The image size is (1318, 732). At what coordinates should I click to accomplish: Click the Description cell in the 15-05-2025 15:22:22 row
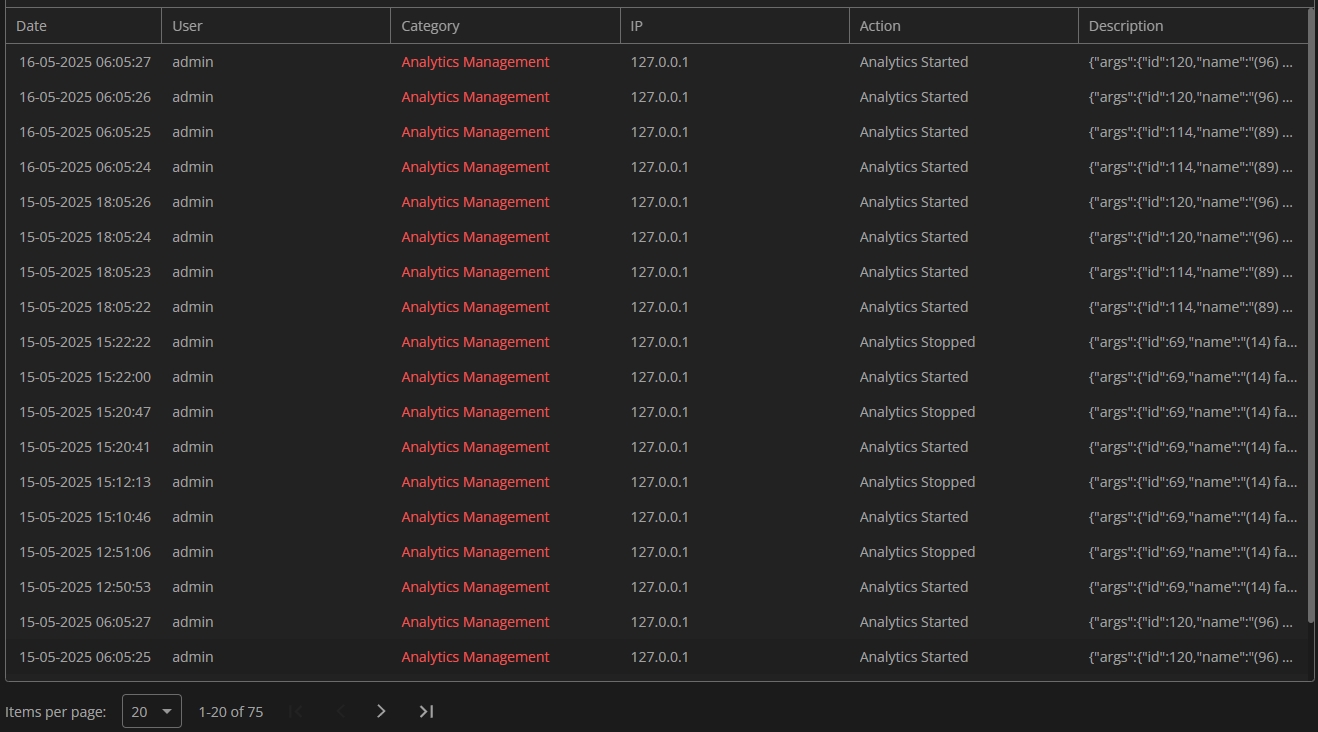(x=1193, y=342)
